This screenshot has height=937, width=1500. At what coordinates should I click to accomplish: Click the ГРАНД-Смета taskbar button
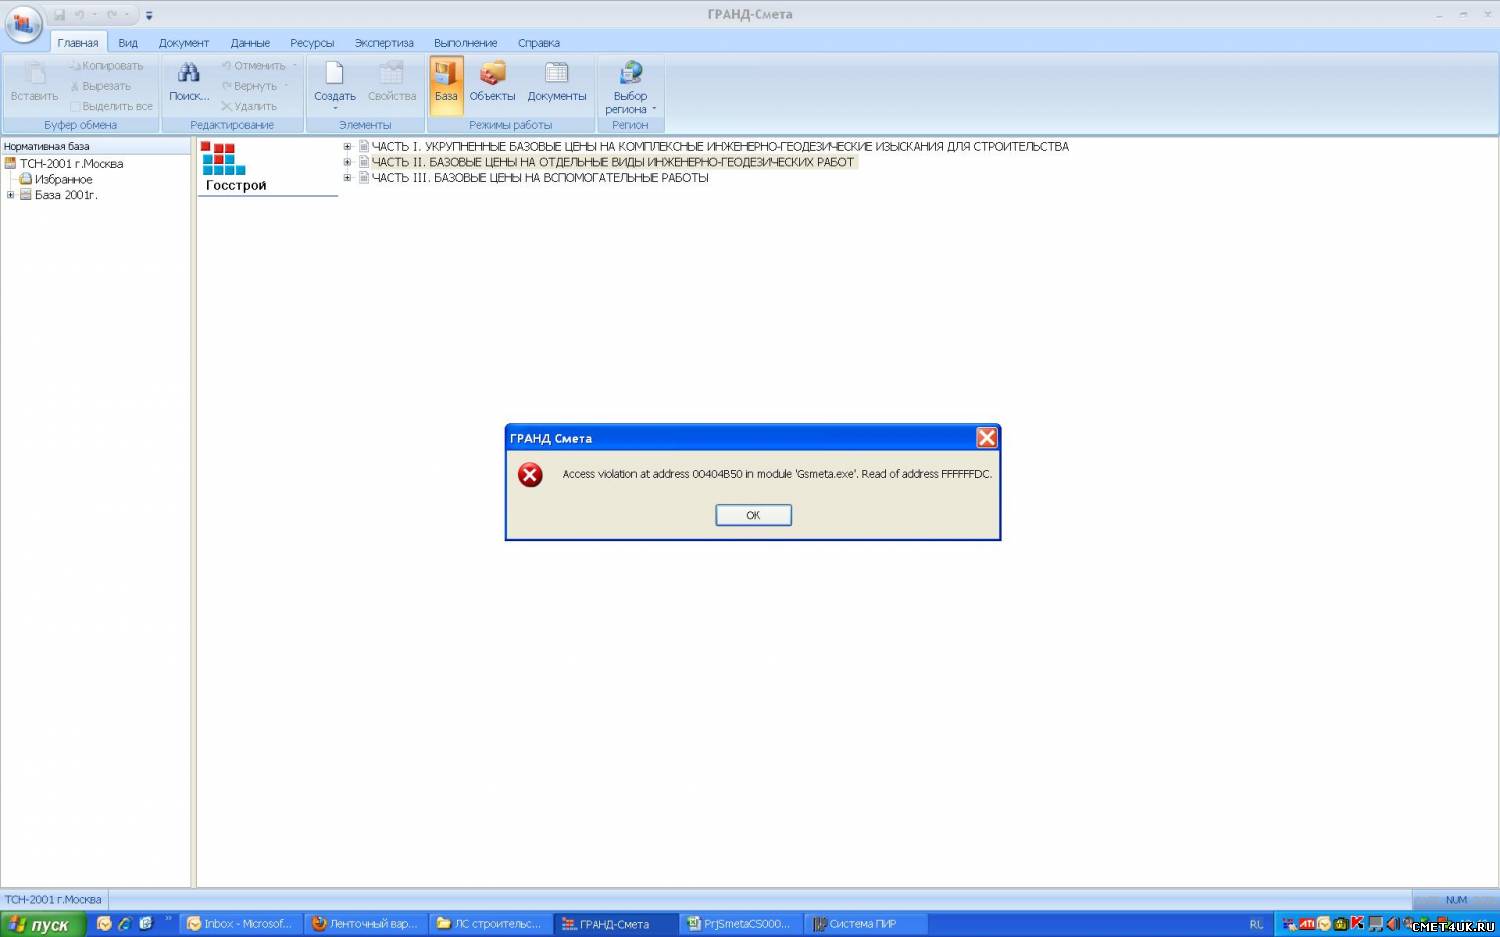click(x=614, y=924)
